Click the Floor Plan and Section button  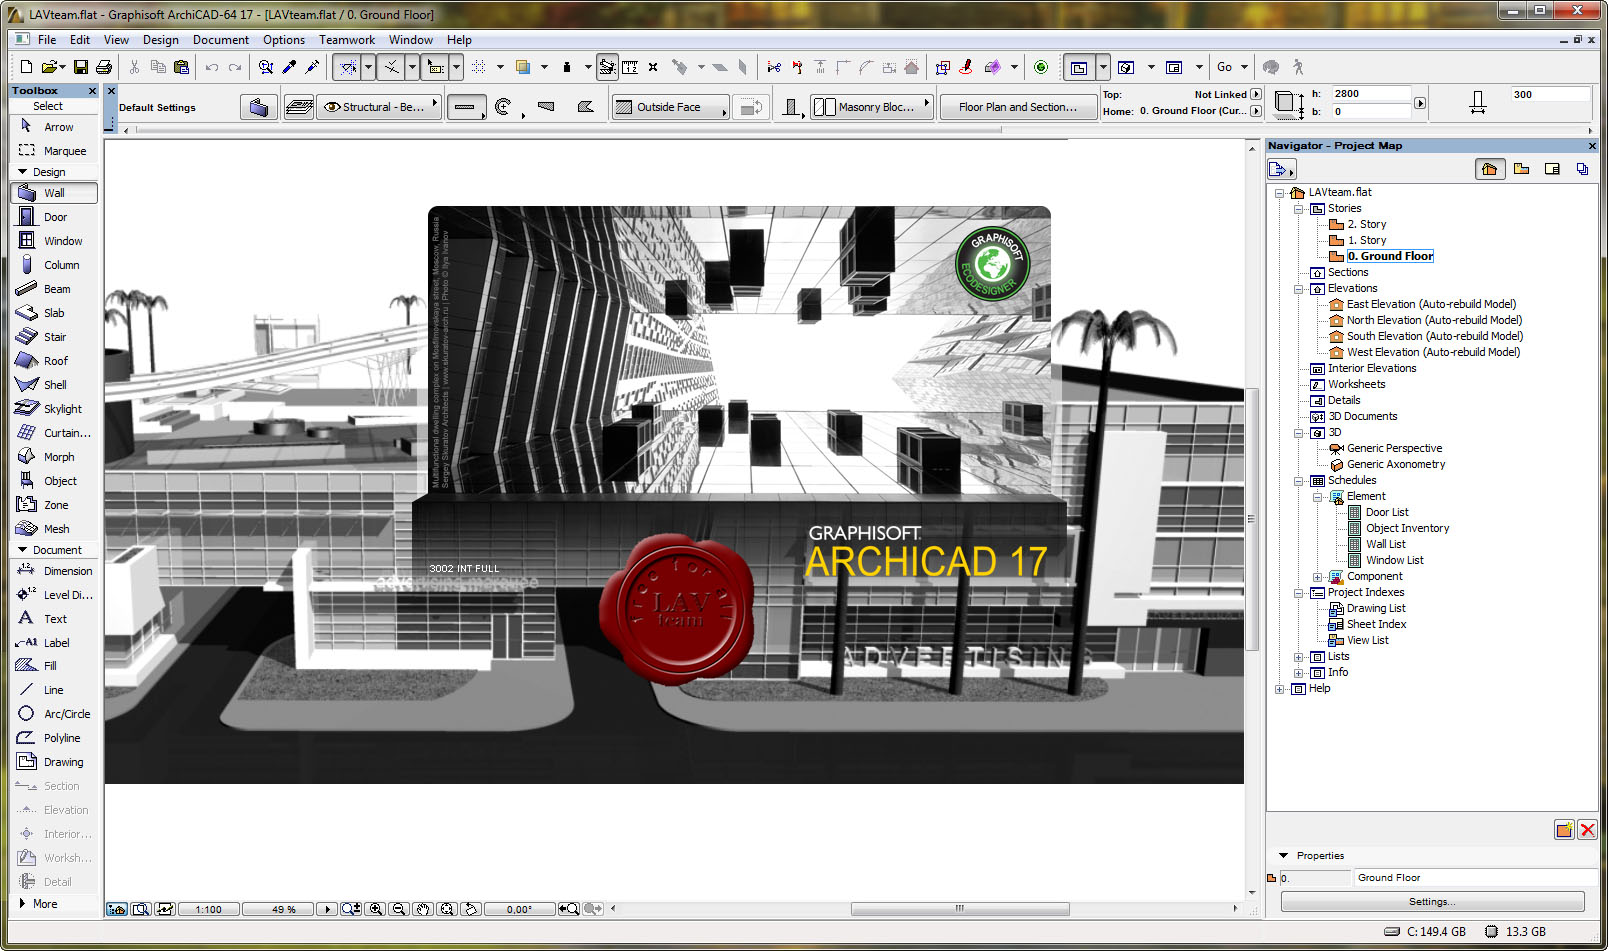click(x=1018, y=107)
